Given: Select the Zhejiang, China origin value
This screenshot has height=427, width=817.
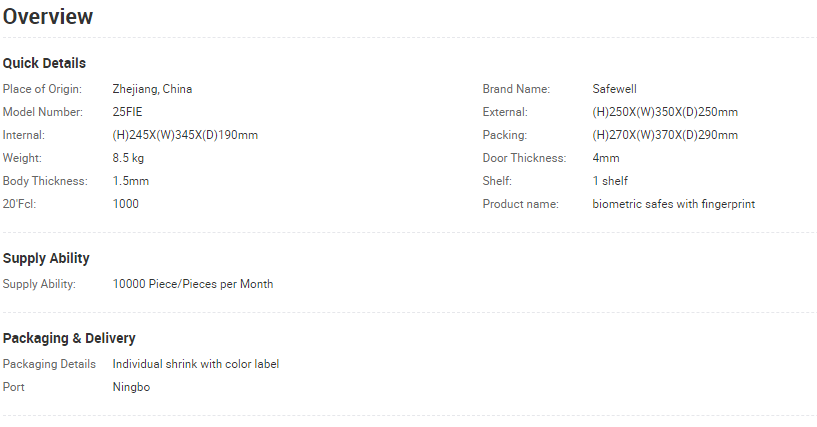Looking at the screenshot, I should 152,89.
